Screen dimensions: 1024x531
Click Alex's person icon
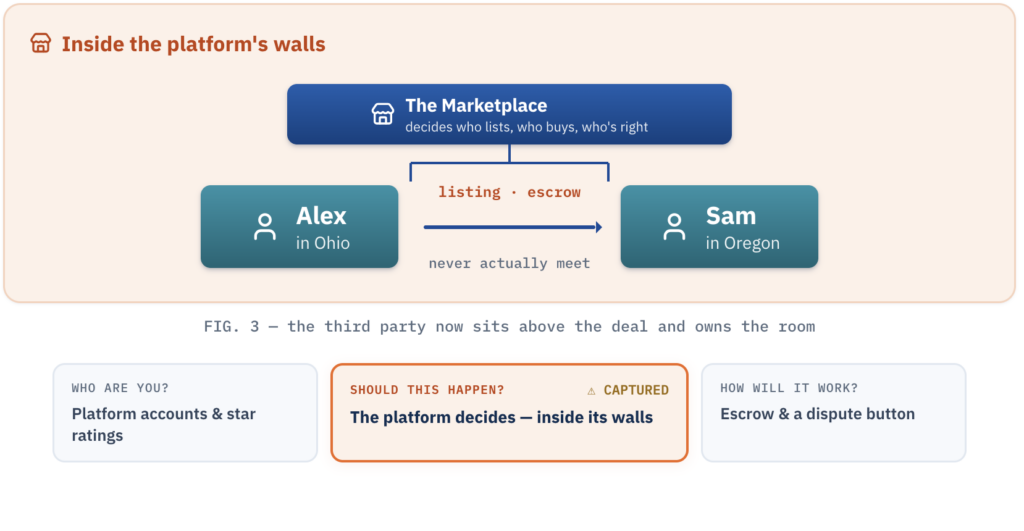(264, 227)
